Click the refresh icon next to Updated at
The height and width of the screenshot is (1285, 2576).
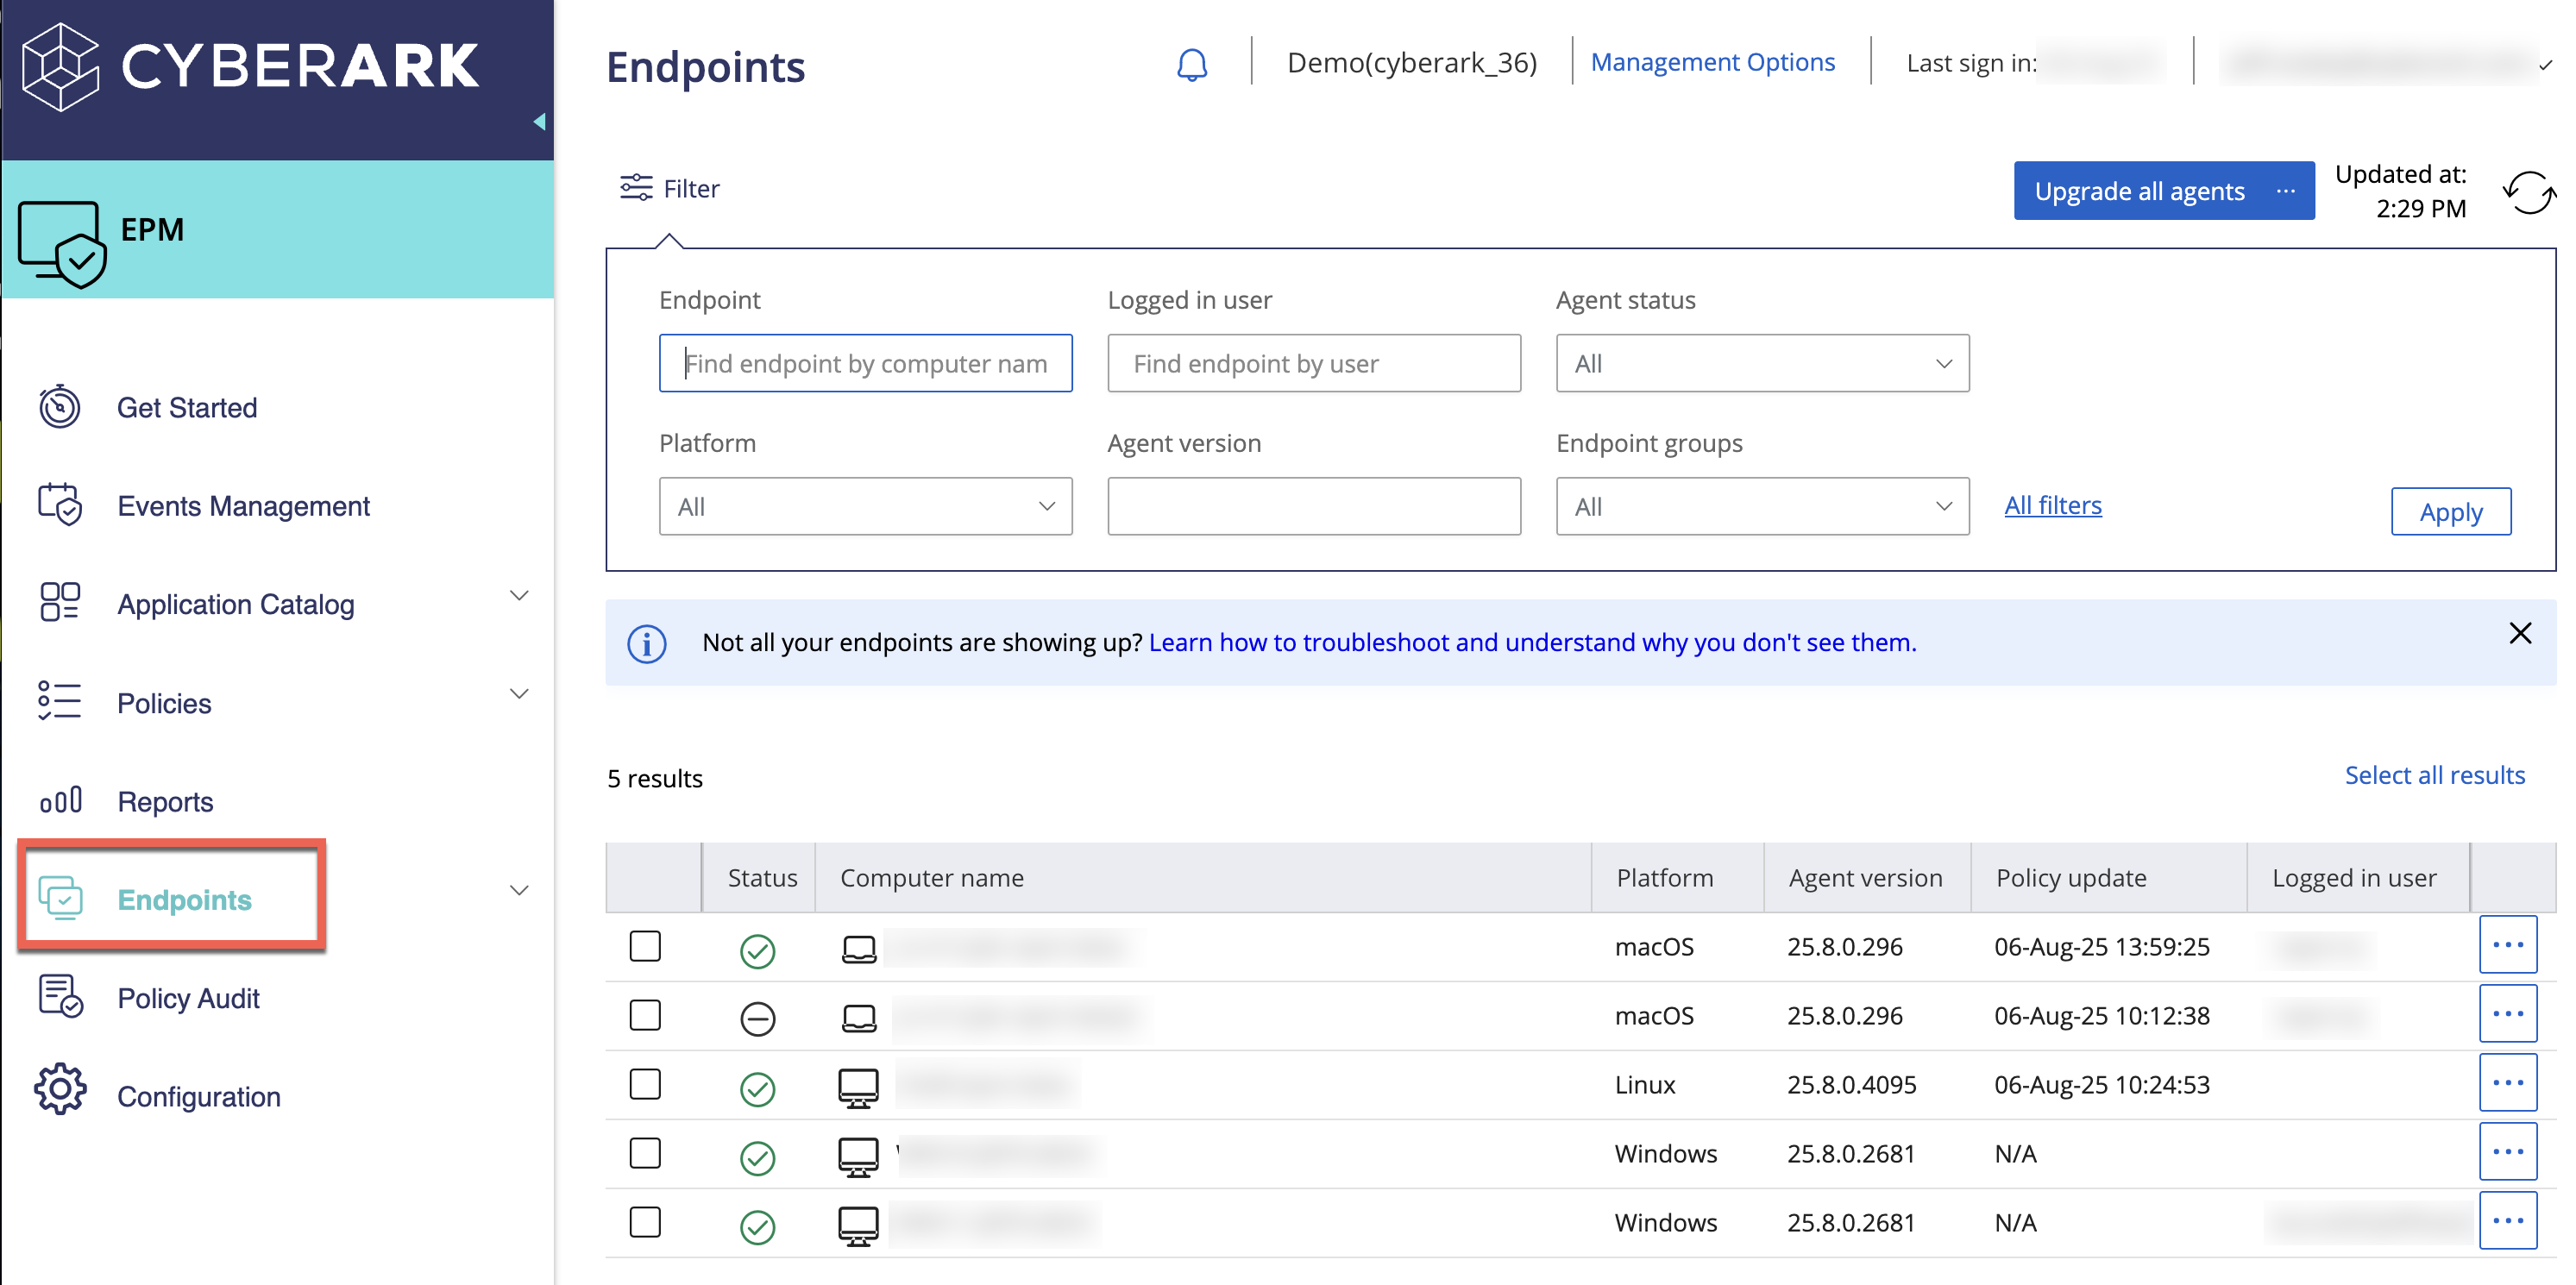pos(2530,192)
